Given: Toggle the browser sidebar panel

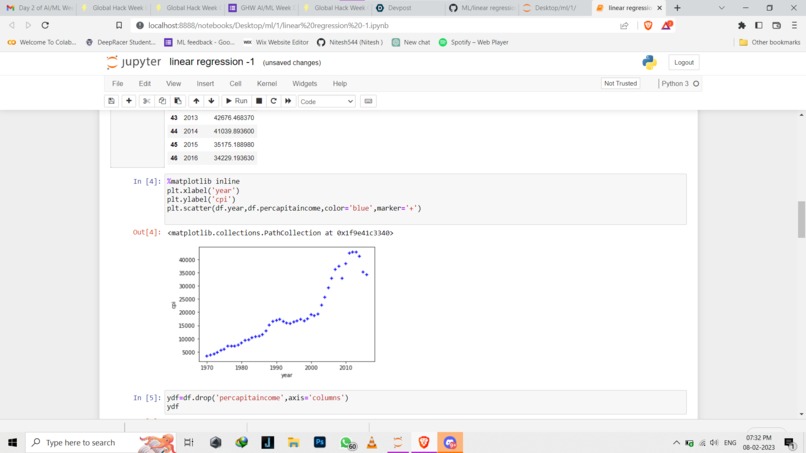Looking at the screenshot, I should point(759,25).
